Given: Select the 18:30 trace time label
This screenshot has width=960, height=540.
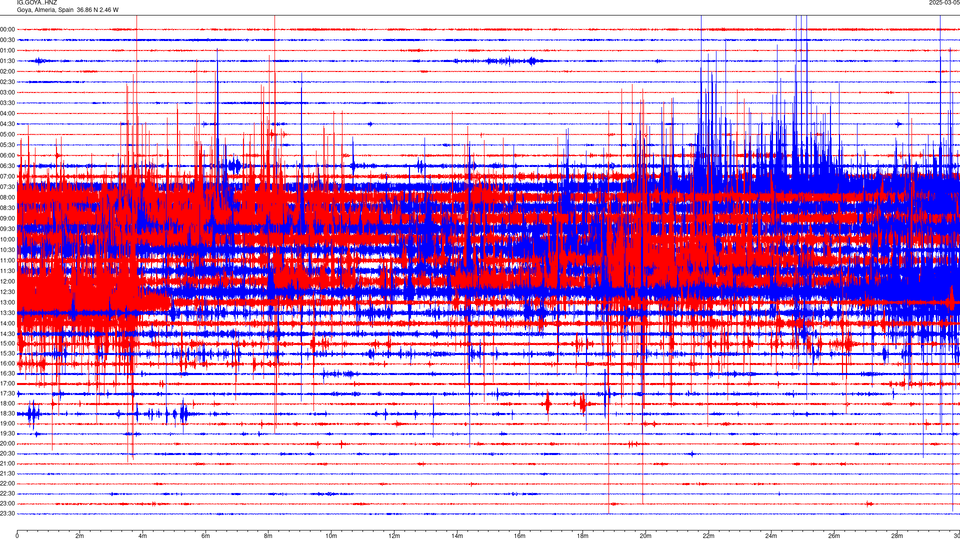Looking at the screenshot, I should (x=8, y=413).
